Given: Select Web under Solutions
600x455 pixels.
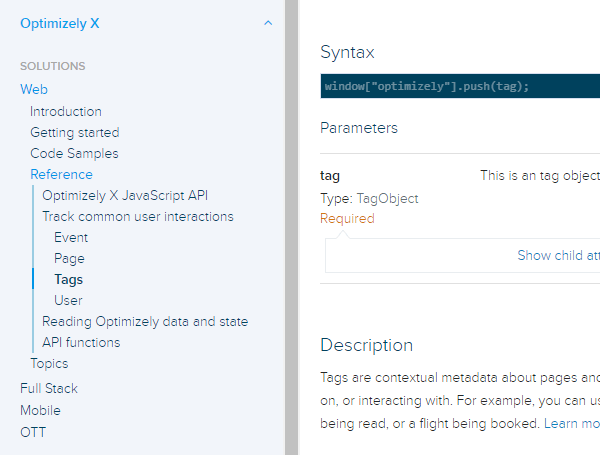Looking at the screenshot, I should (x=34, y=89).
